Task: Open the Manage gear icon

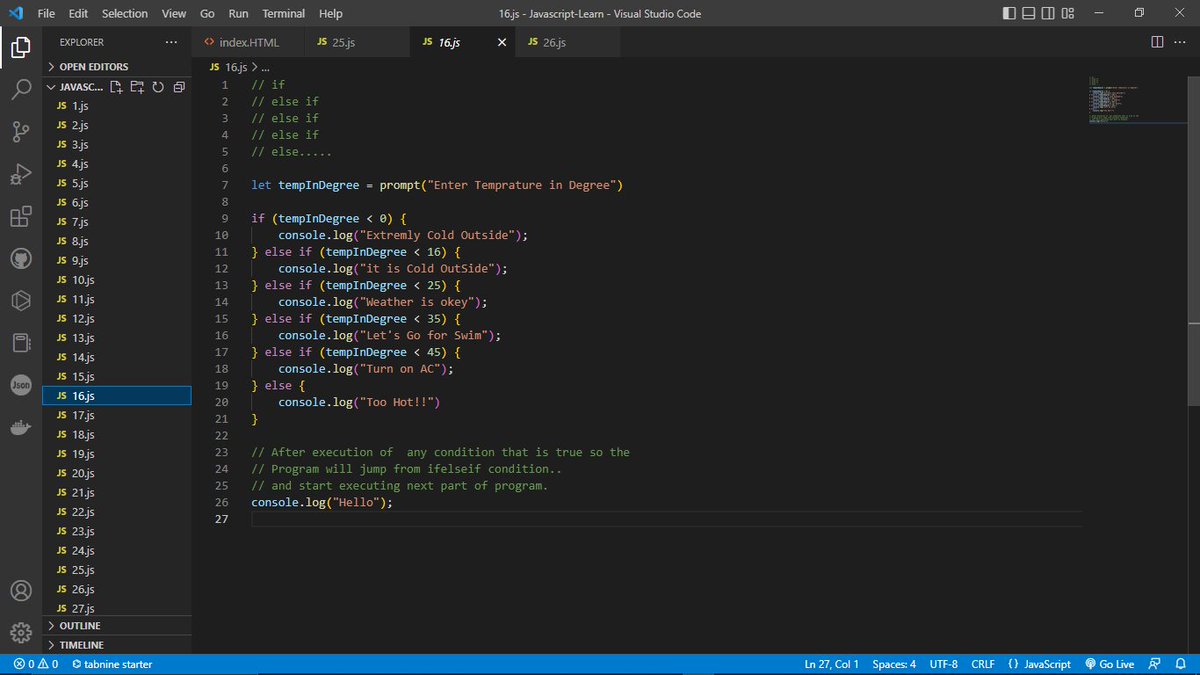Action: pos(22,633)
